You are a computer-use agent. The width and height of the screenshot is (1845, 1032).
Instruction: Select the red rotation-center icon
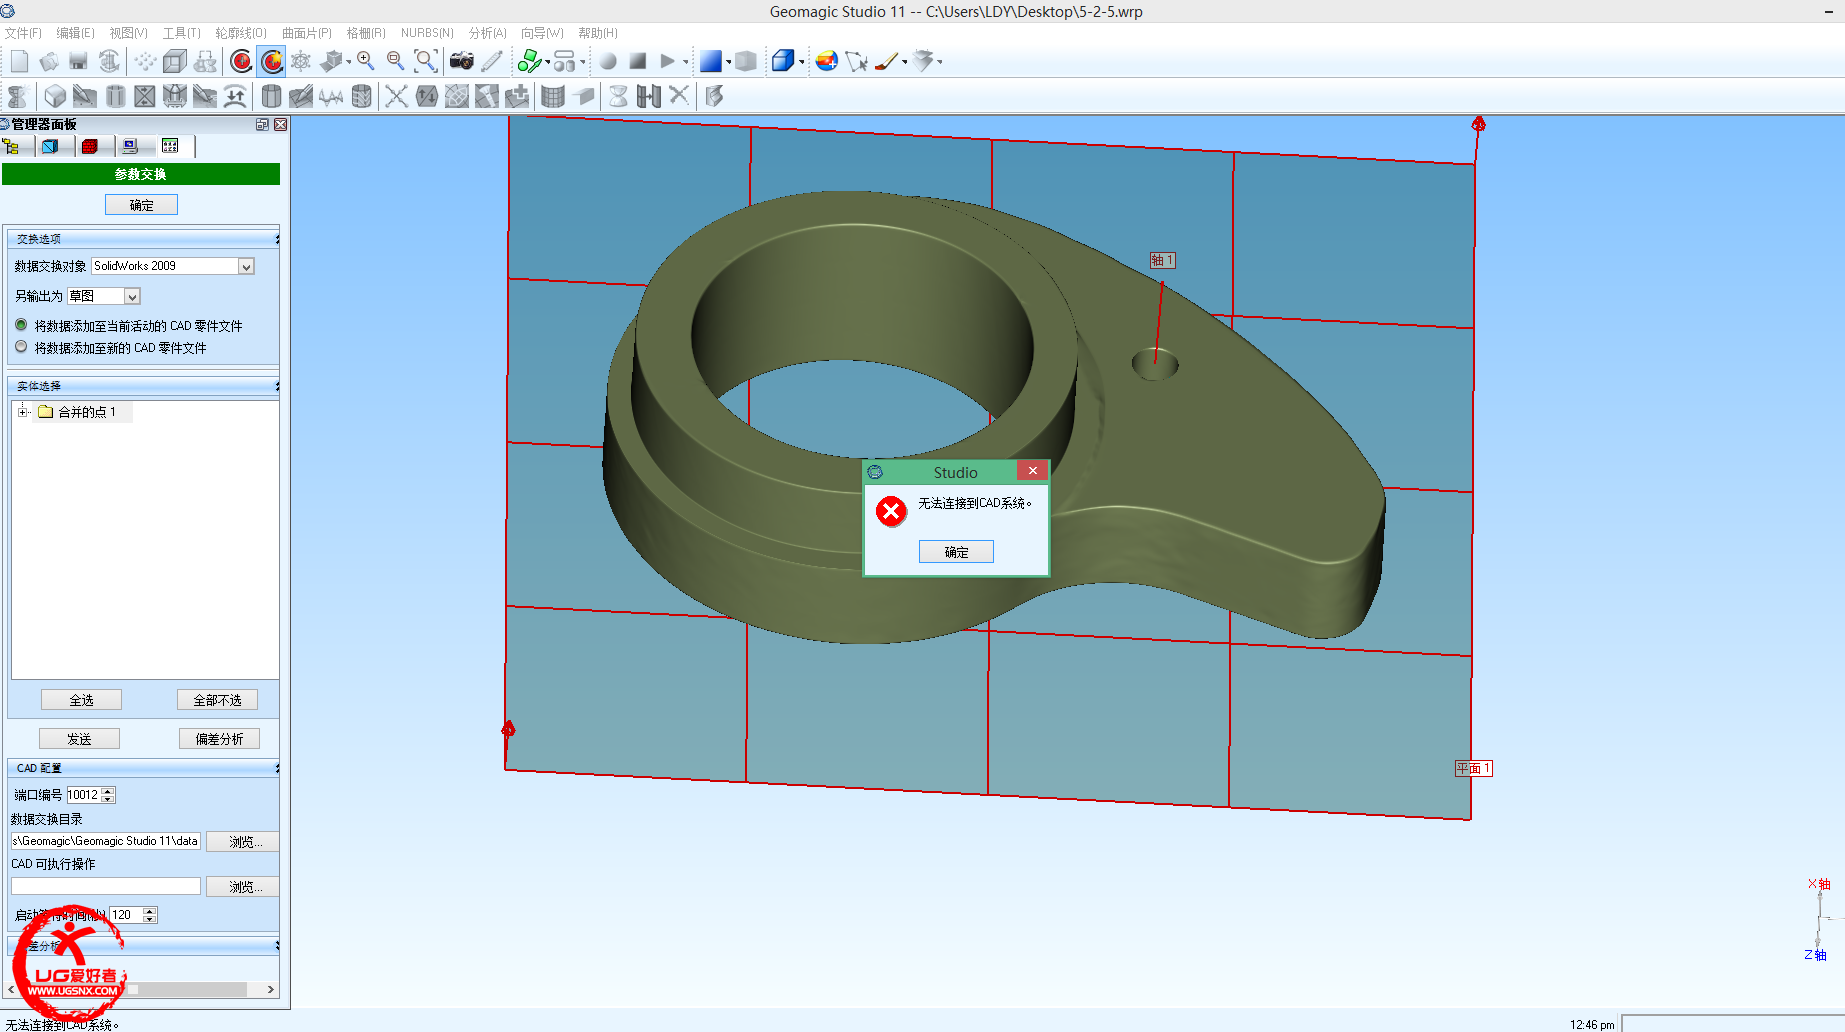point(241,61)
